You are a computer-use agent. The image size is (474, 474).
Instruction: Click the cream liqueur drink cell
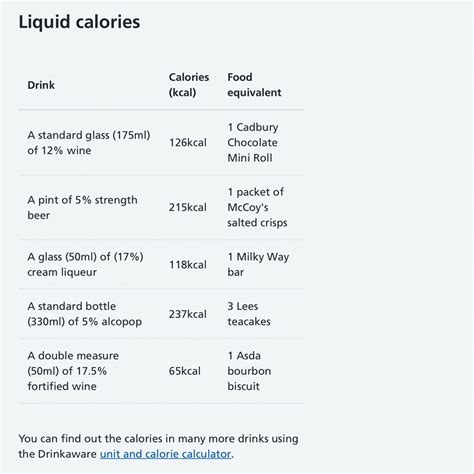click(x=85, y=264)
